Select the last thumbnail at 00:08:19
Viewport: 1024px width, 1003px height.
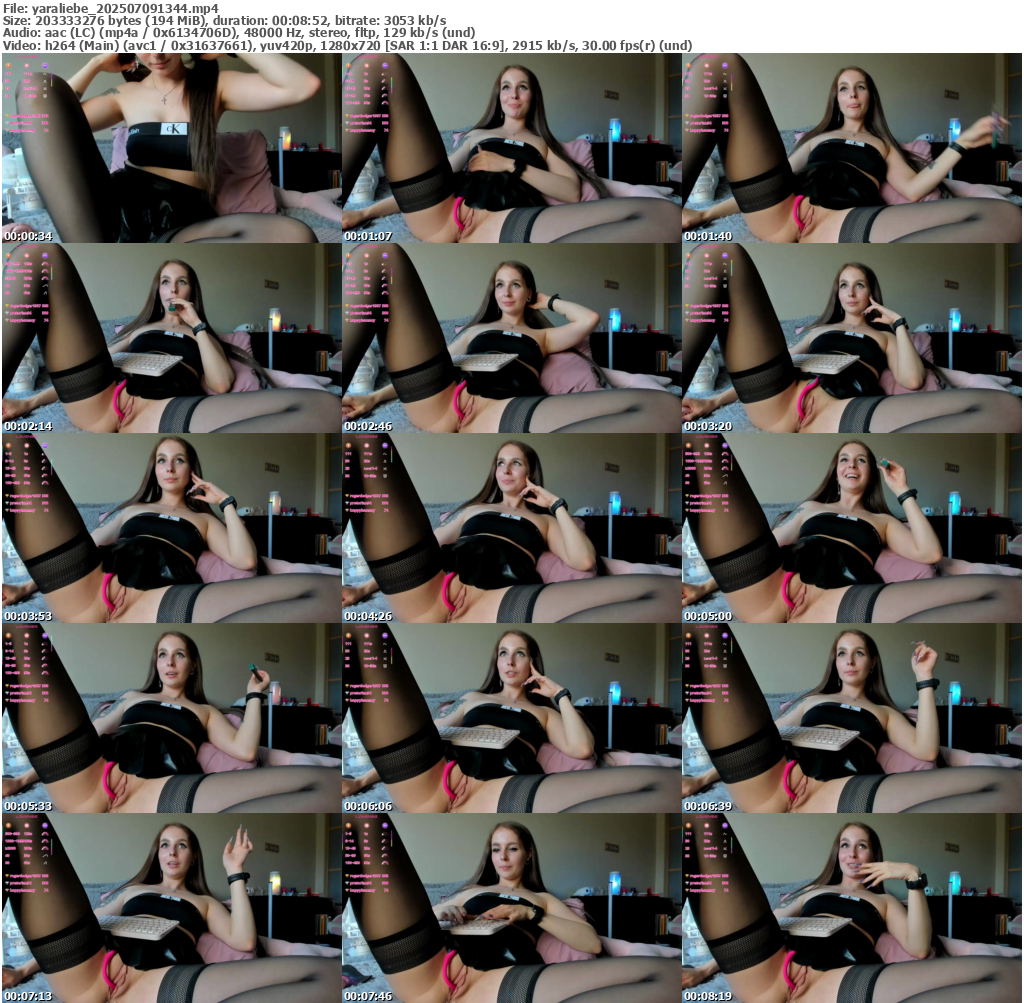(x=851, y=908)
